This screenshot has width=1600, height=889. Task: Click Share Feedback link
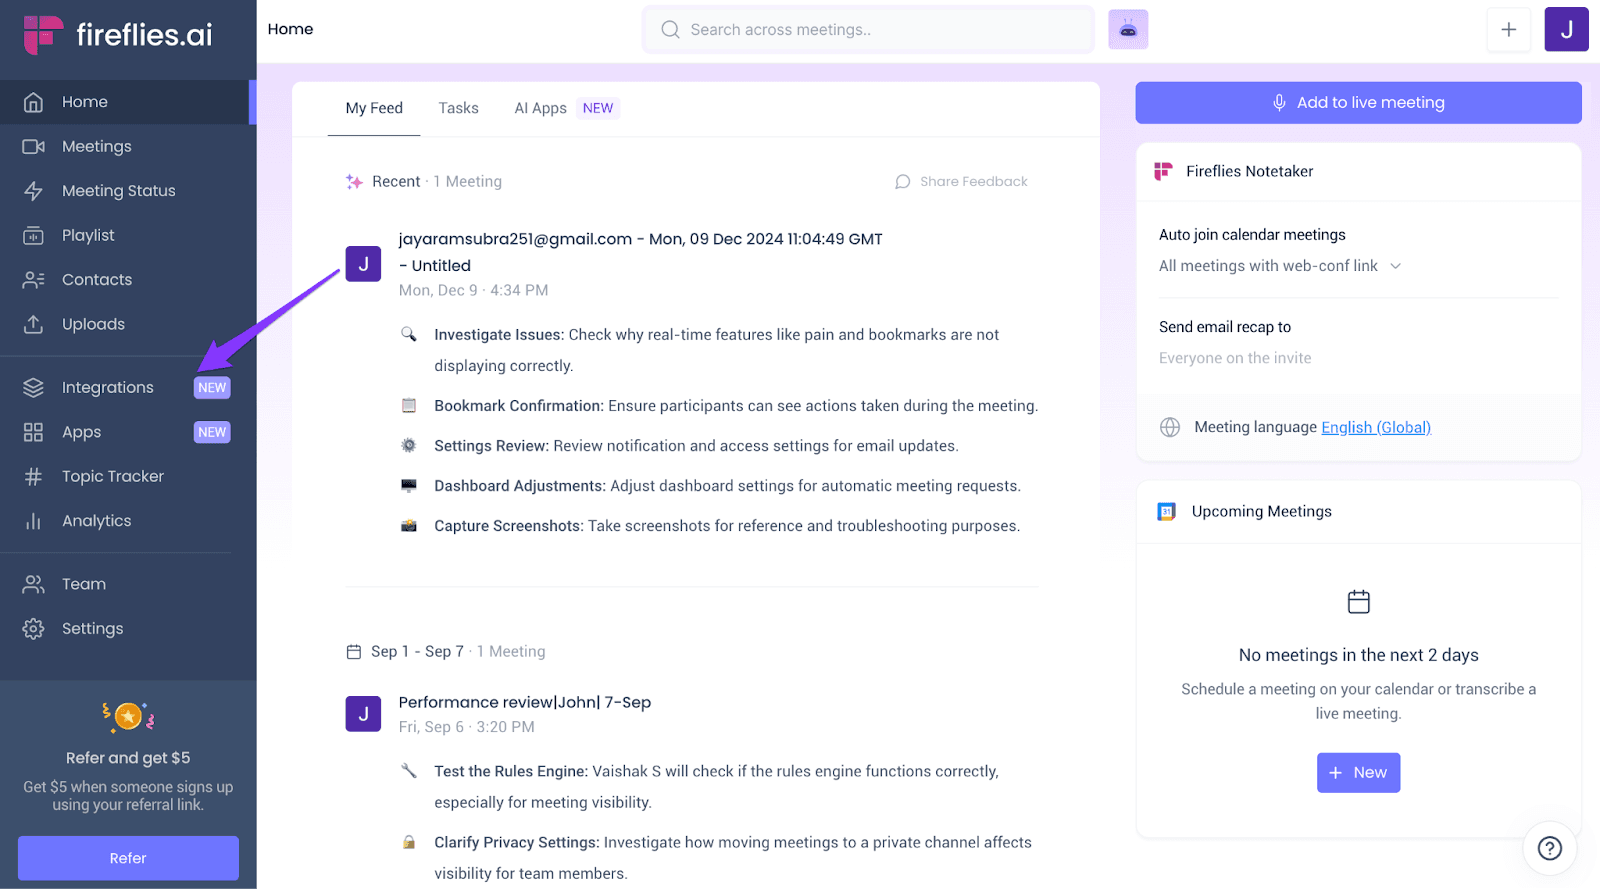961,181
